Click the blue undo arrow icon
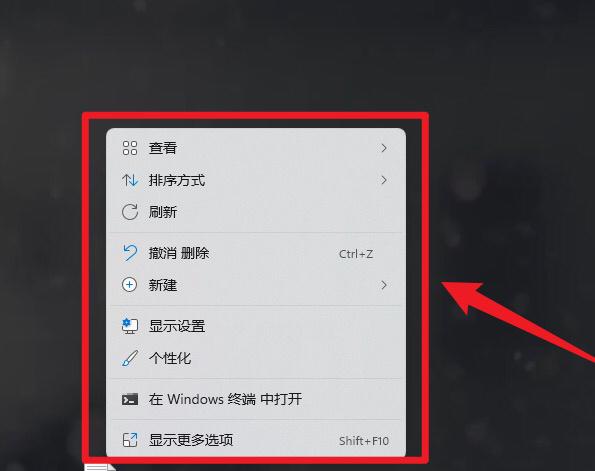This screenshot has height=471, width=595. click(130, 253)
